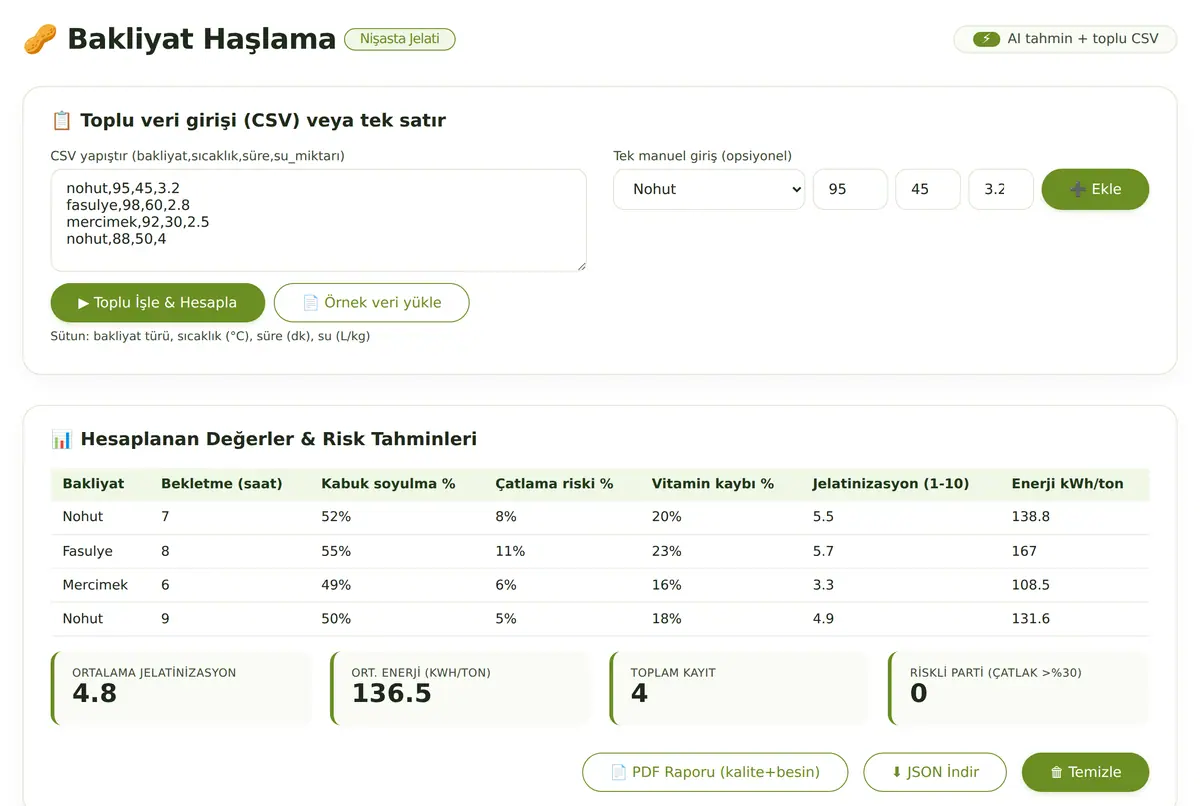Viewport: 1200px width, 806px height.
Task: Click the lightning bolt icon in AI tahmin badge
Action: click(x=986, y=39)
